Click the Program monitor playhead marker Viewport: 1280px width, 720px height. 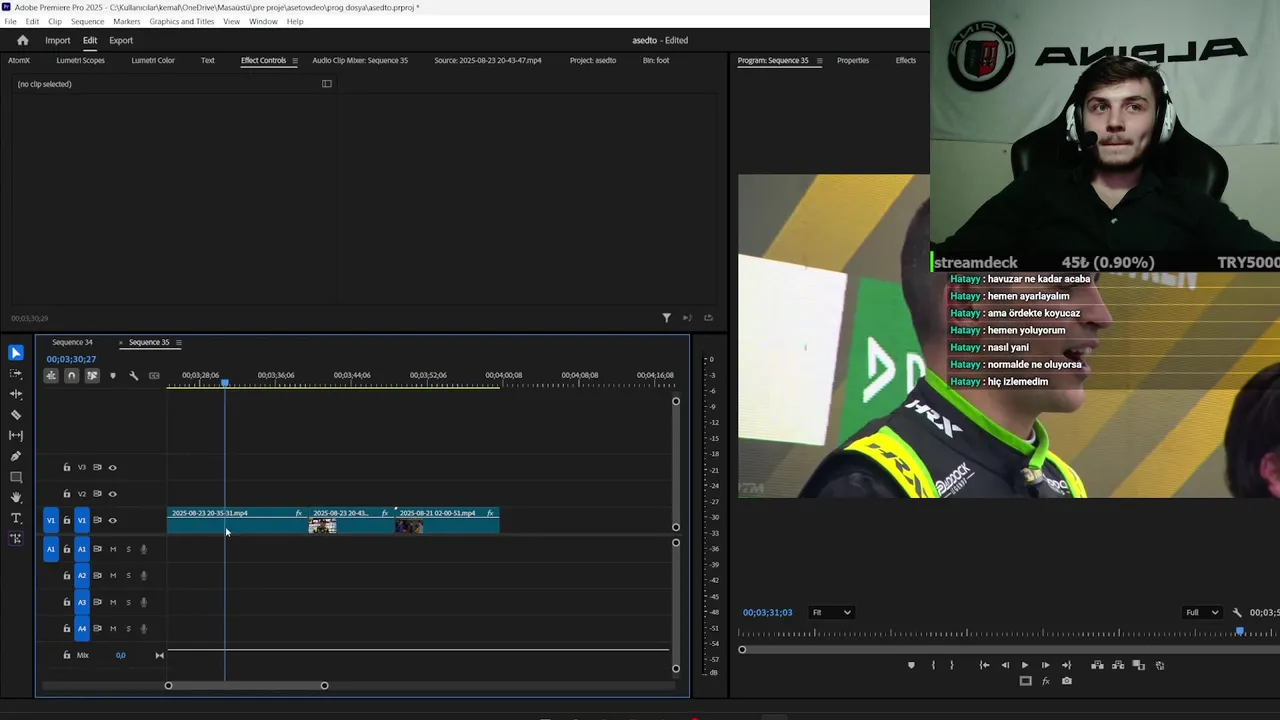[x=1240, y=632]
